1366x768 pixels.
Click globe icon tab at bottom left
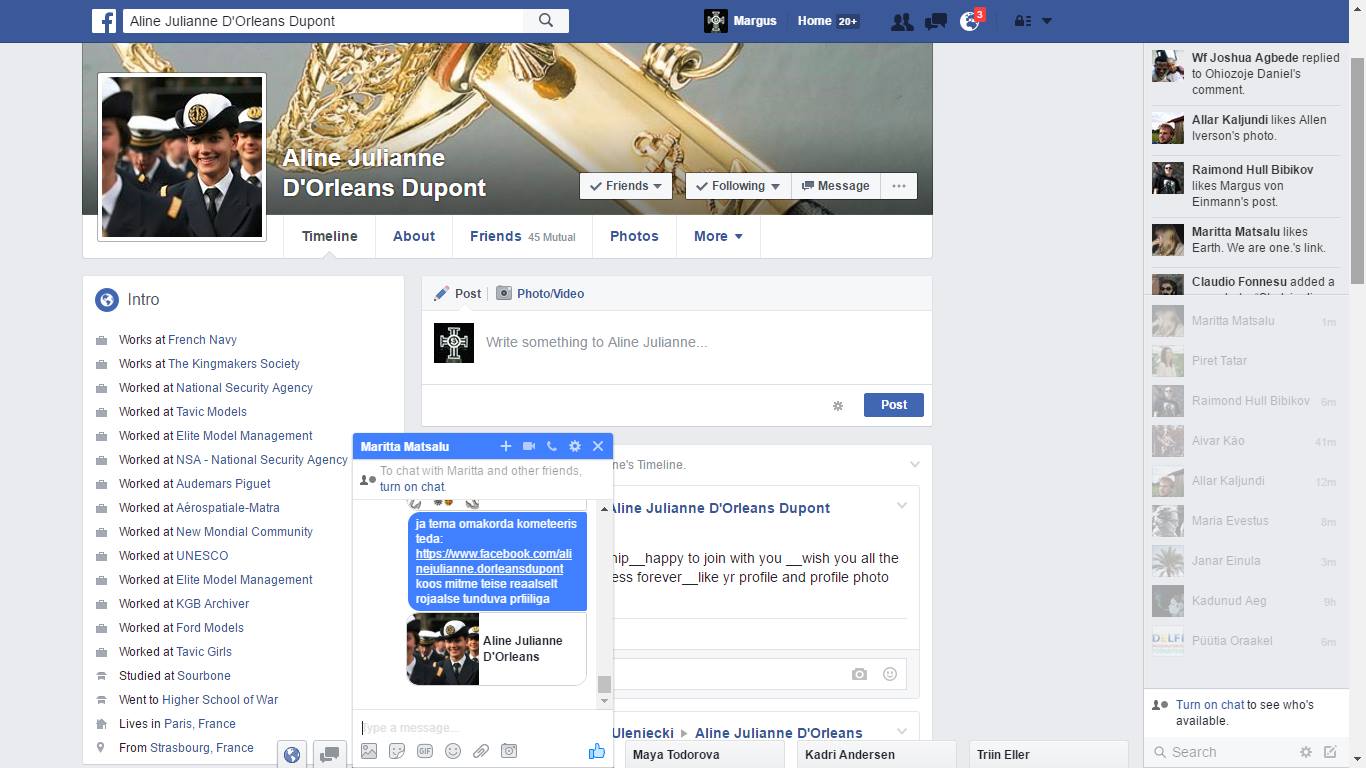coord(292,755)
